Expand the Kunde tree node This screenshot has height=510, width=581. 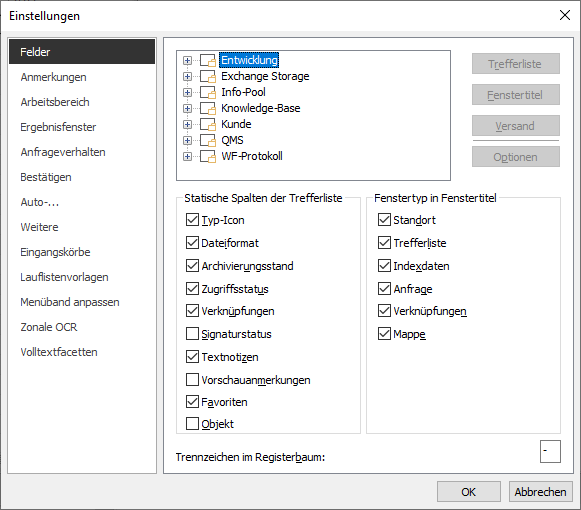[x=187, y=124]
